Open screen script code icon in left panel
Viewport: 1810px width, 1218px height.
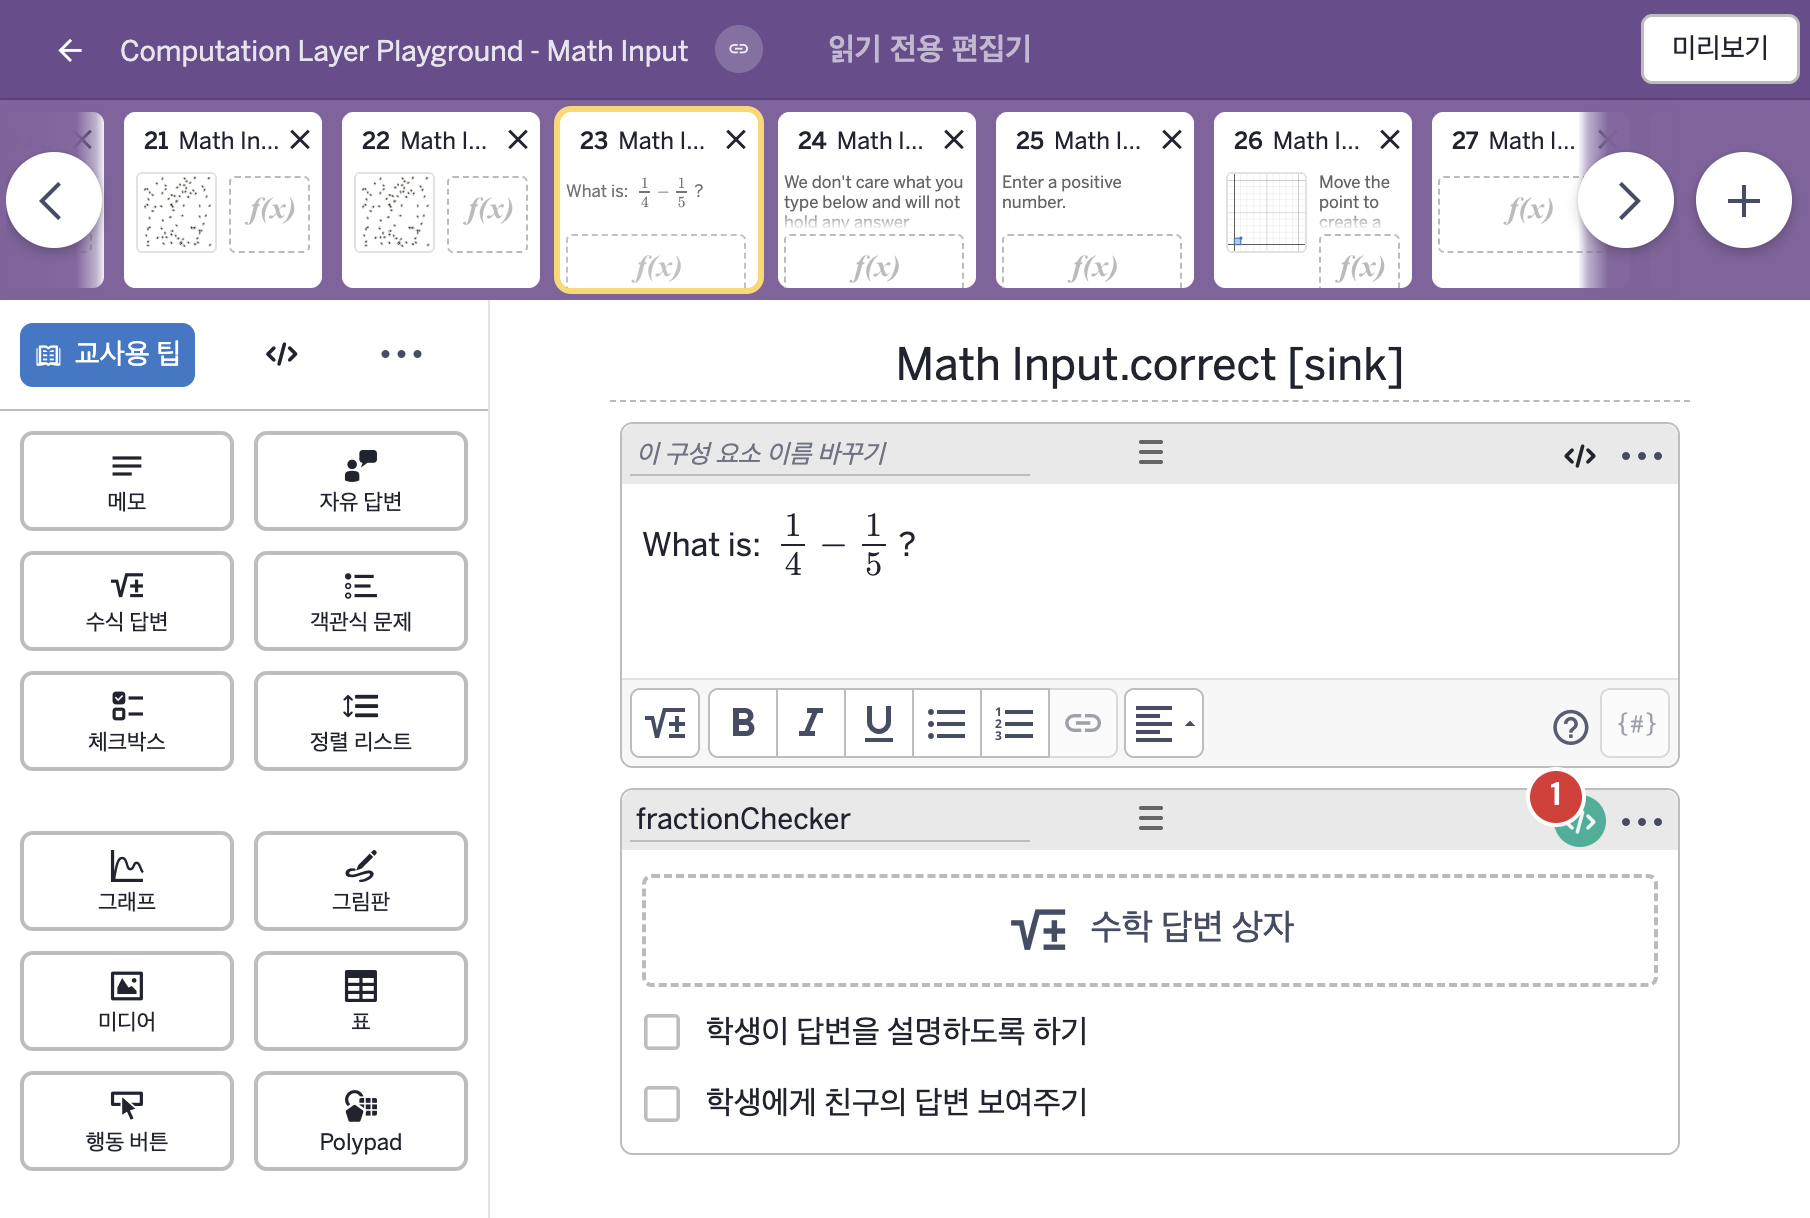(x=282, y=354)
